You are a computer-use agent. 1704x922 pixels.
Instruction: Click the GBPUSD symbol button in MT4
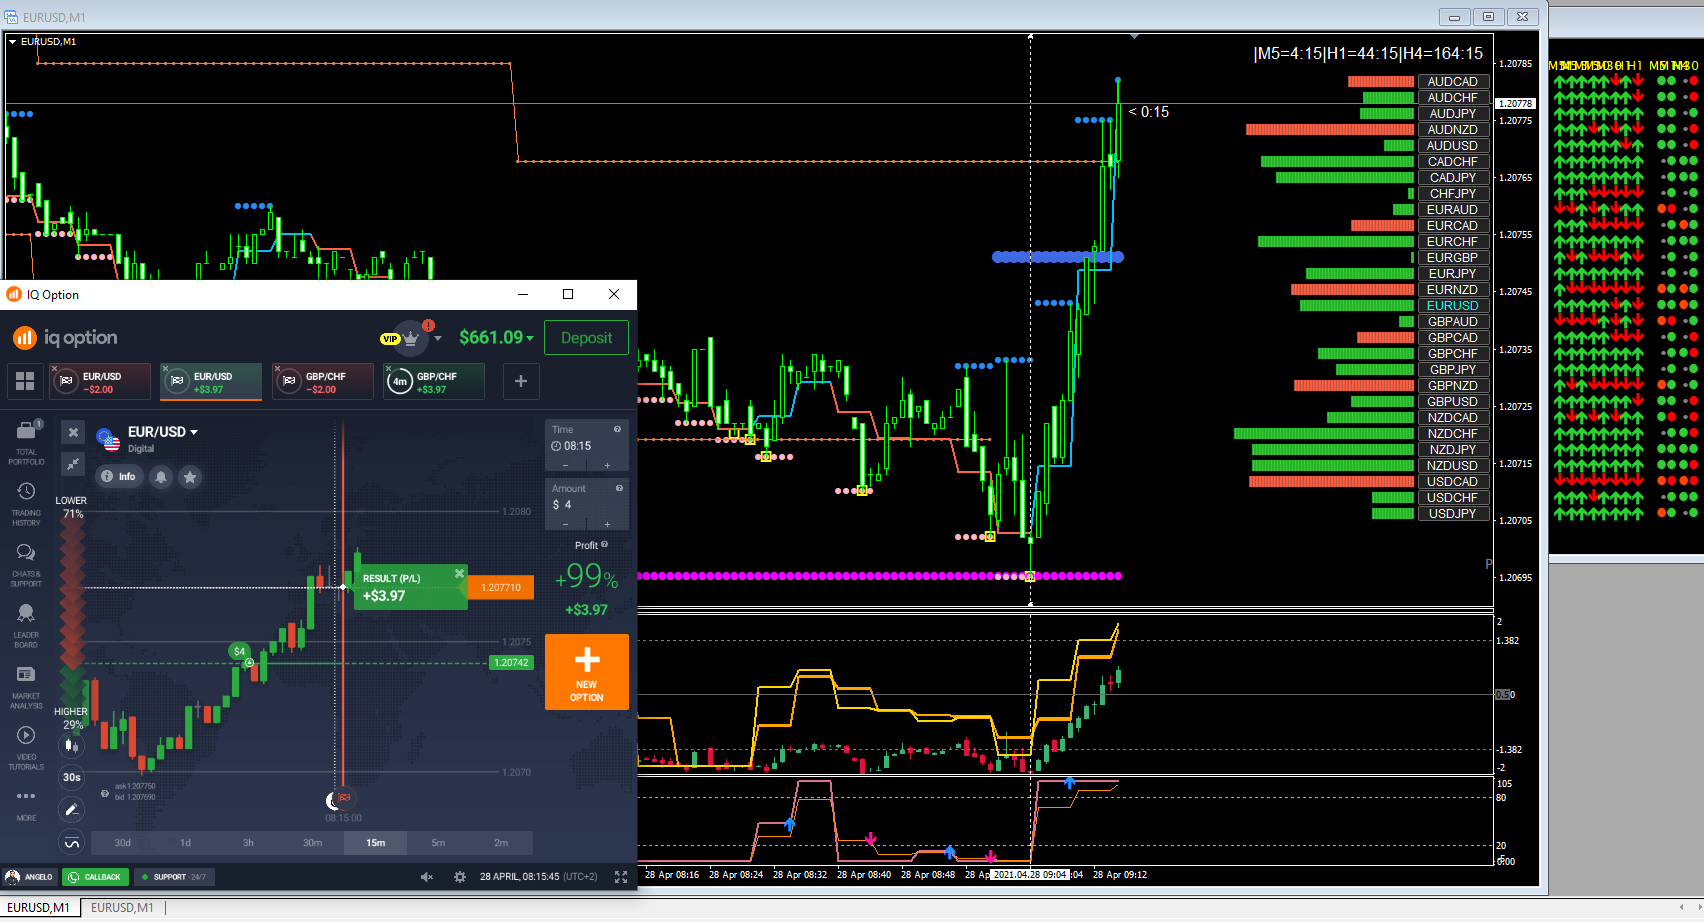[1453, 402]
